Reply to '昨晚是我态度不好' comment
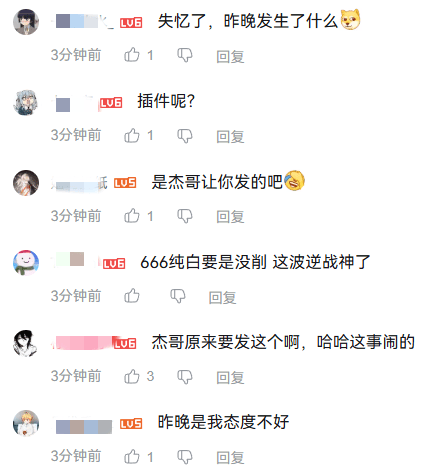This screenshot has height=474, width=439. tap(230, 458)
